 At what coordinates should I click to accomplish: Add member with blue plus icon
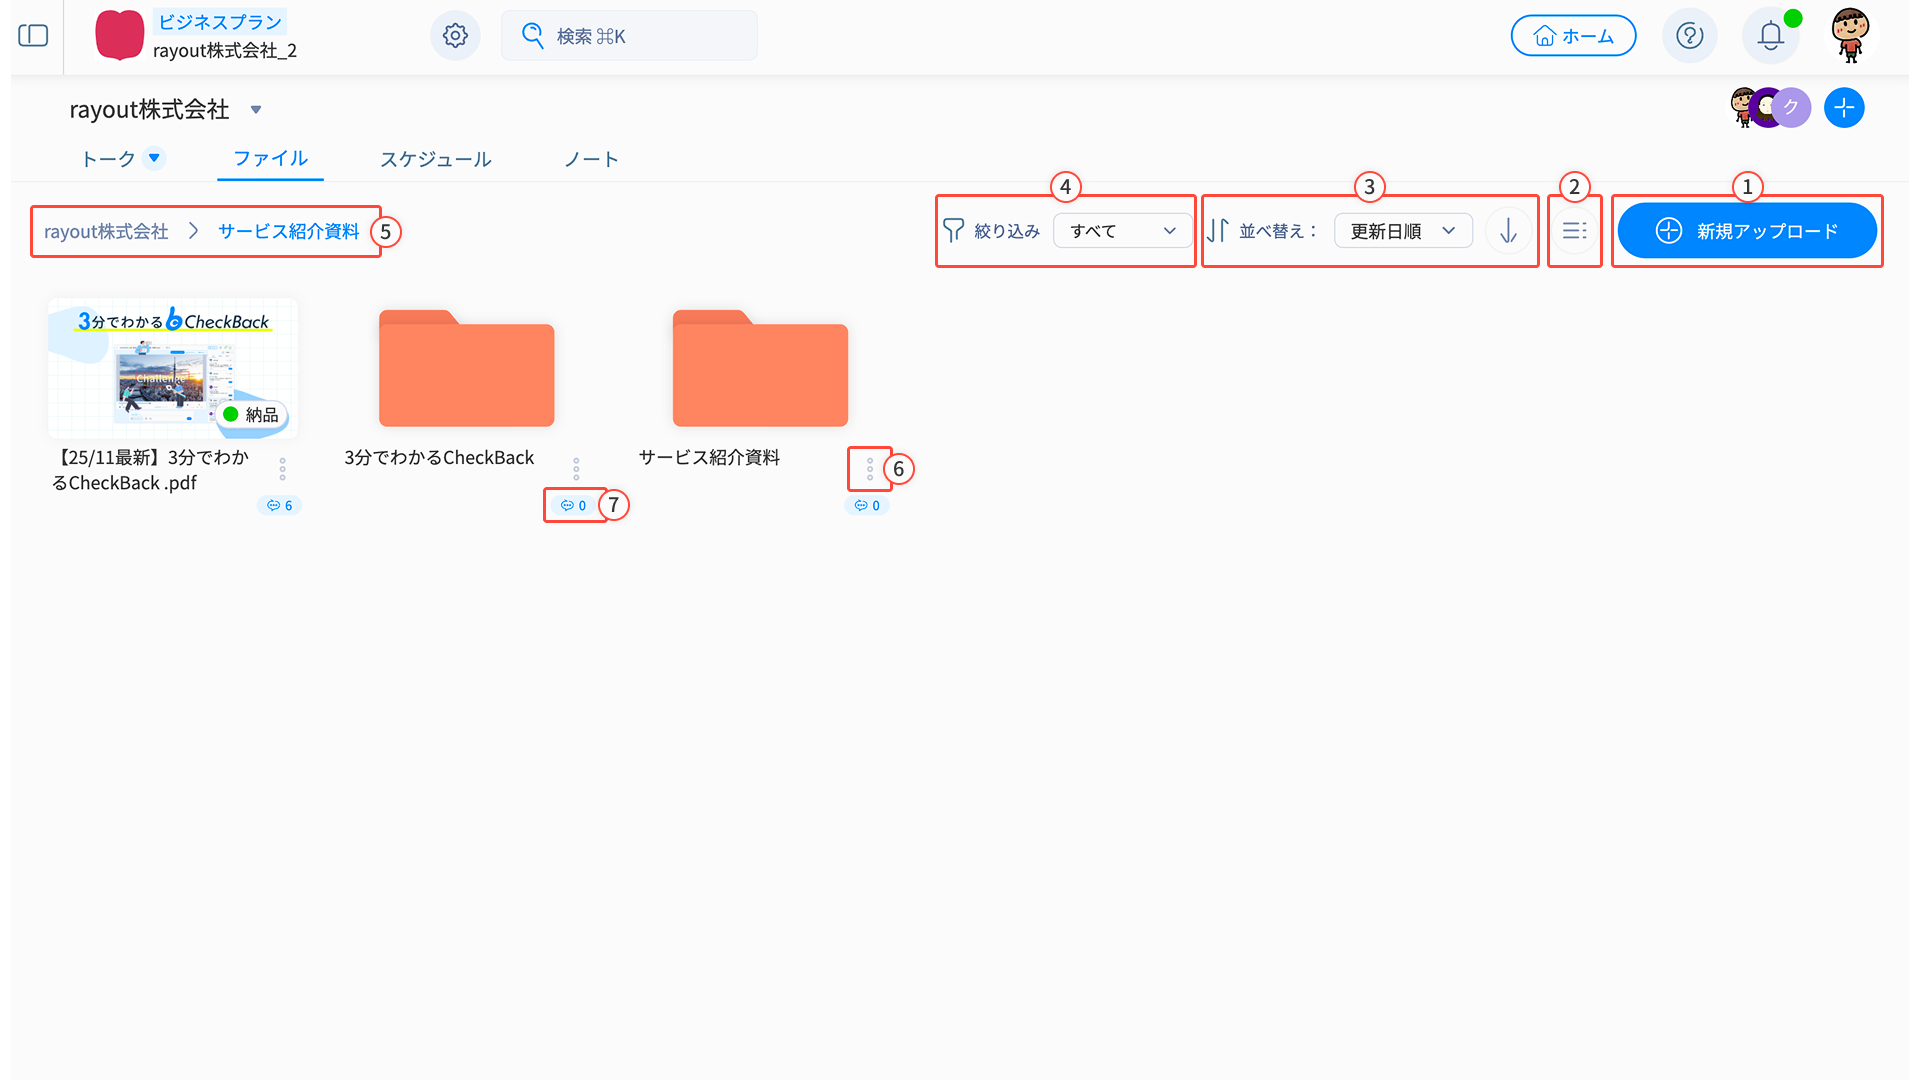click(x=1843, y=108)
